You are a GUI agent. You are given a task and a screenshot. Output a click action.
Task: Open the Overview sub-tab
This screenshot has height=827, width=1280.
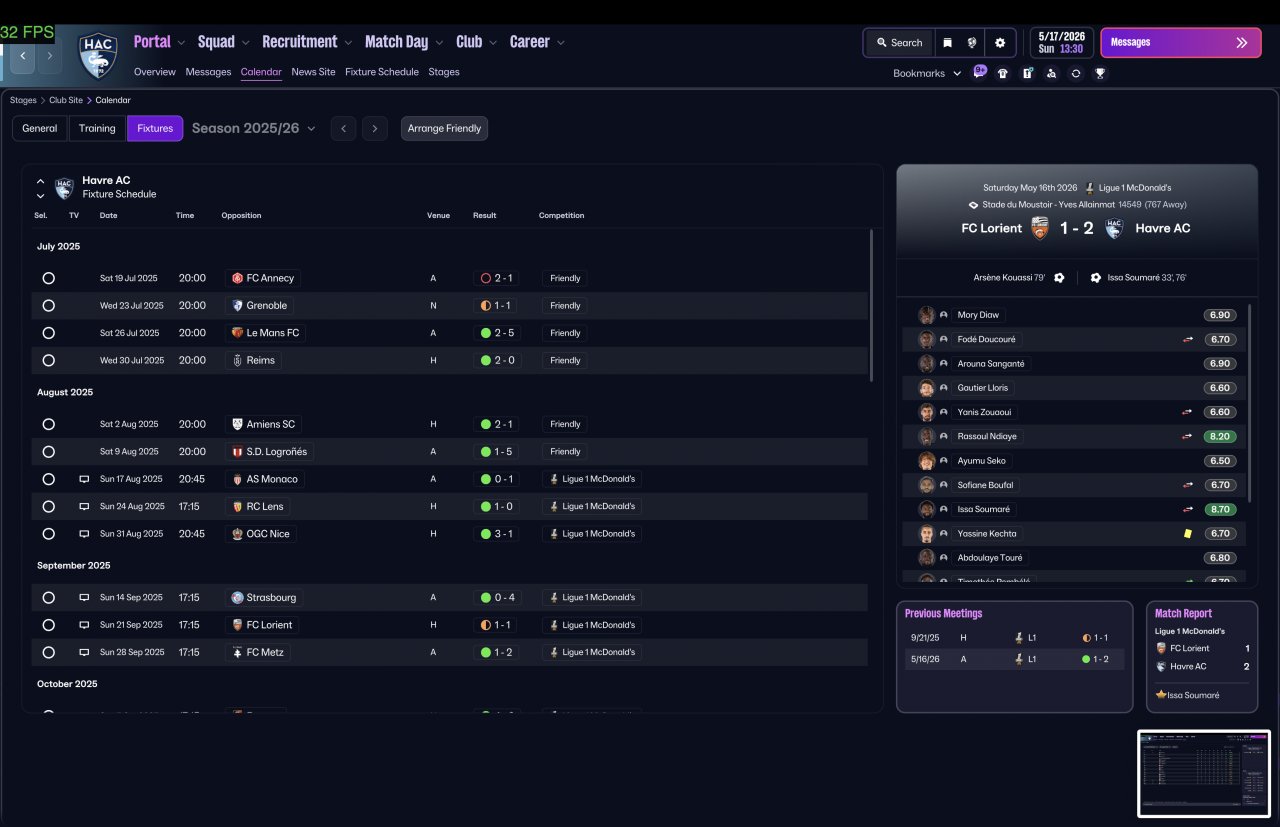click(x=155, y=72)
